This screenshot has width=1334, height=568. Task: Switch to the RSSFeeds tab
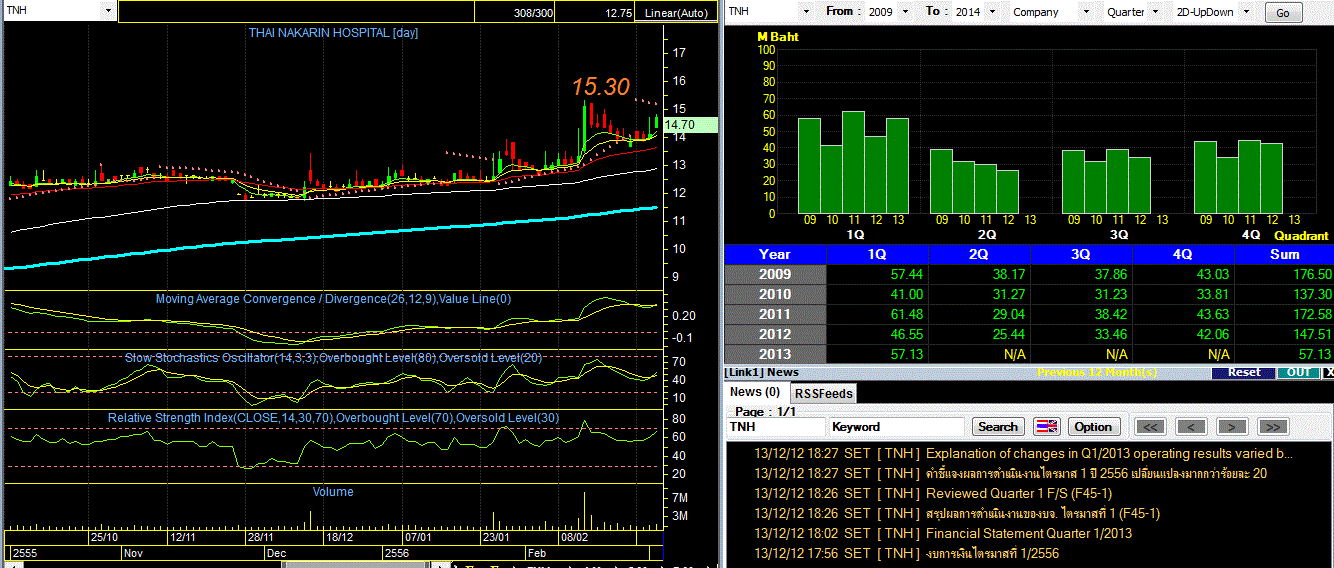[x=824, y=394]
